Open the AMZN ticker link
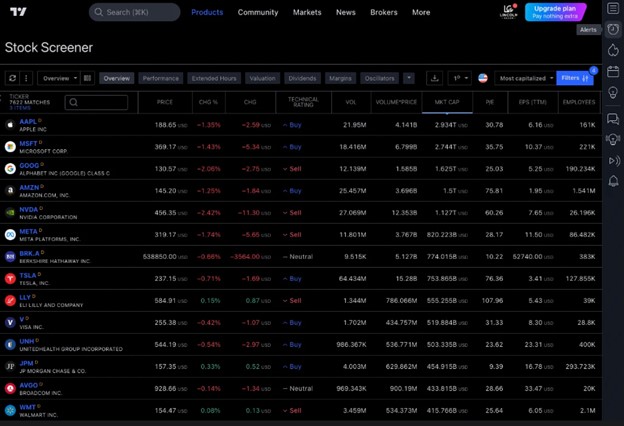The image size is (624, 426). 29,187
